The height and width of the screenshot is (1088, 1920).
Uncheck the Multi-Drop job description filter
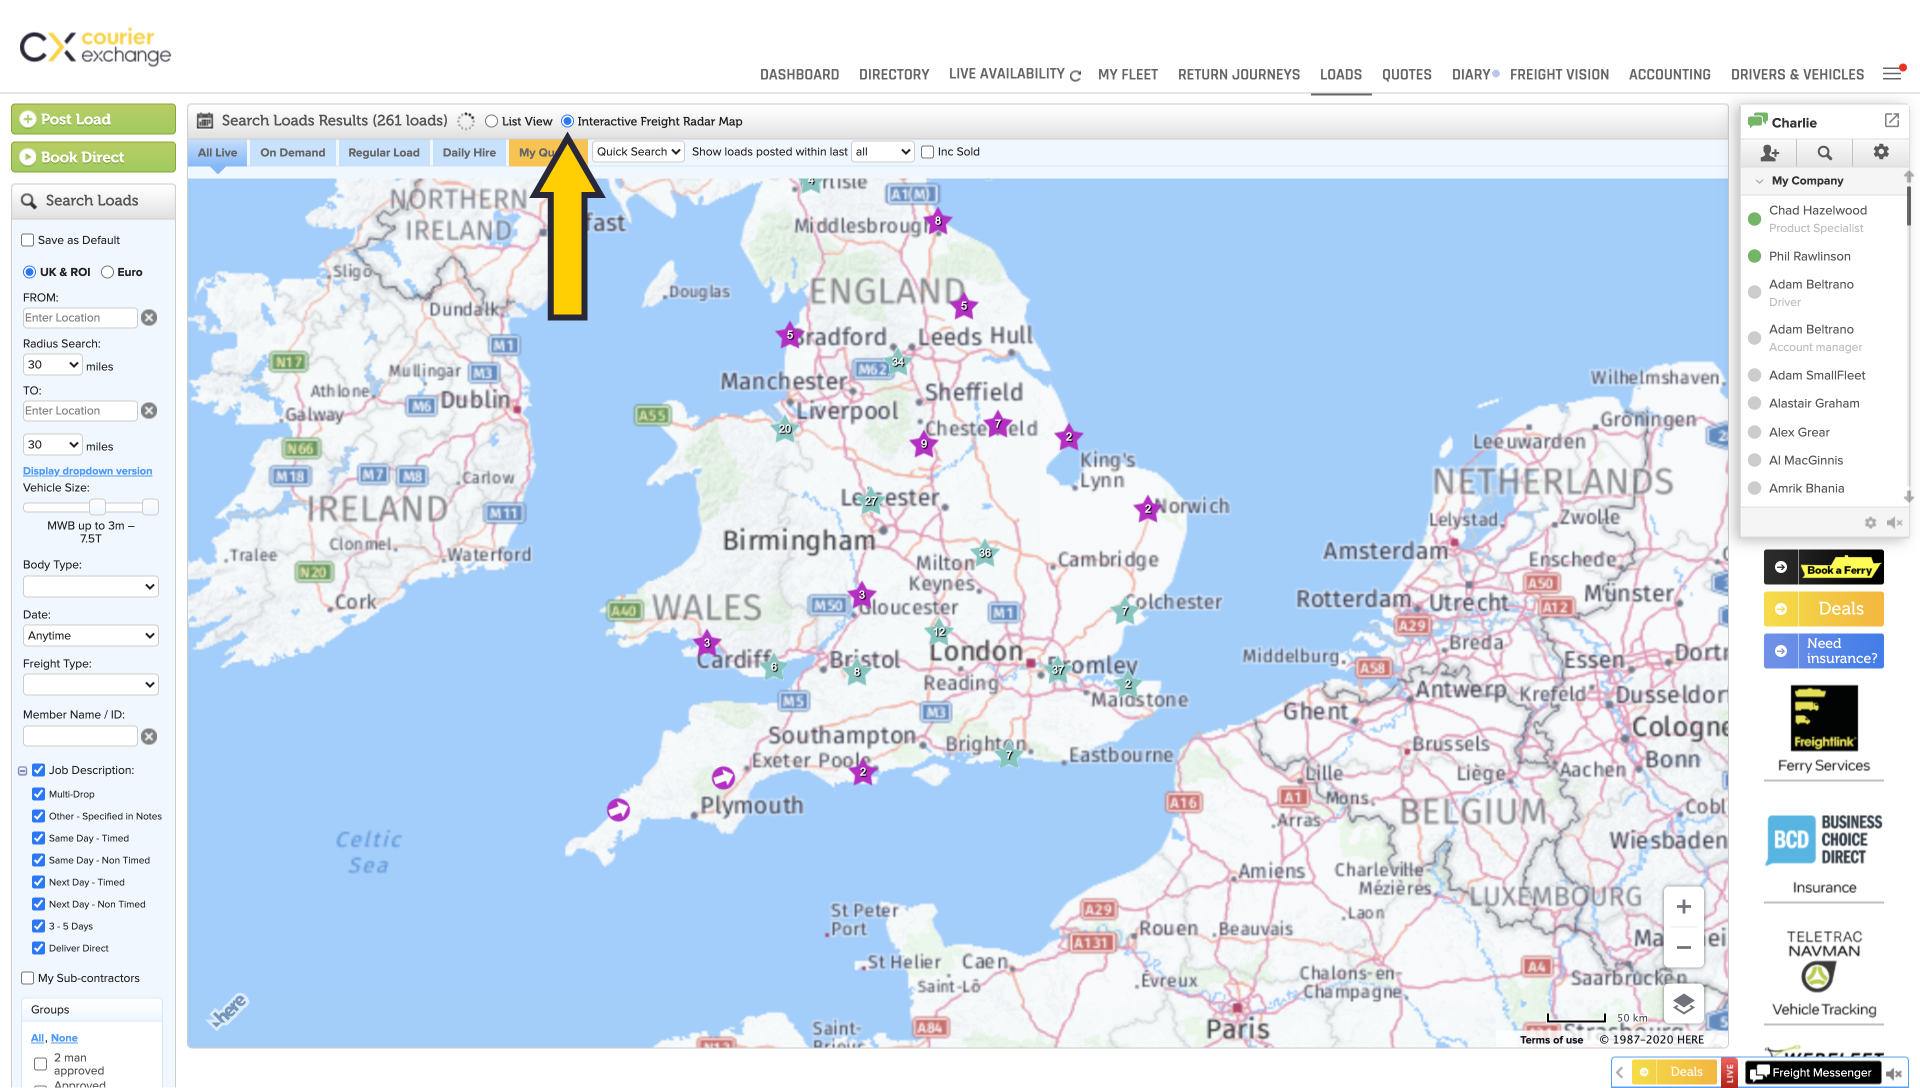coord(38,793)
